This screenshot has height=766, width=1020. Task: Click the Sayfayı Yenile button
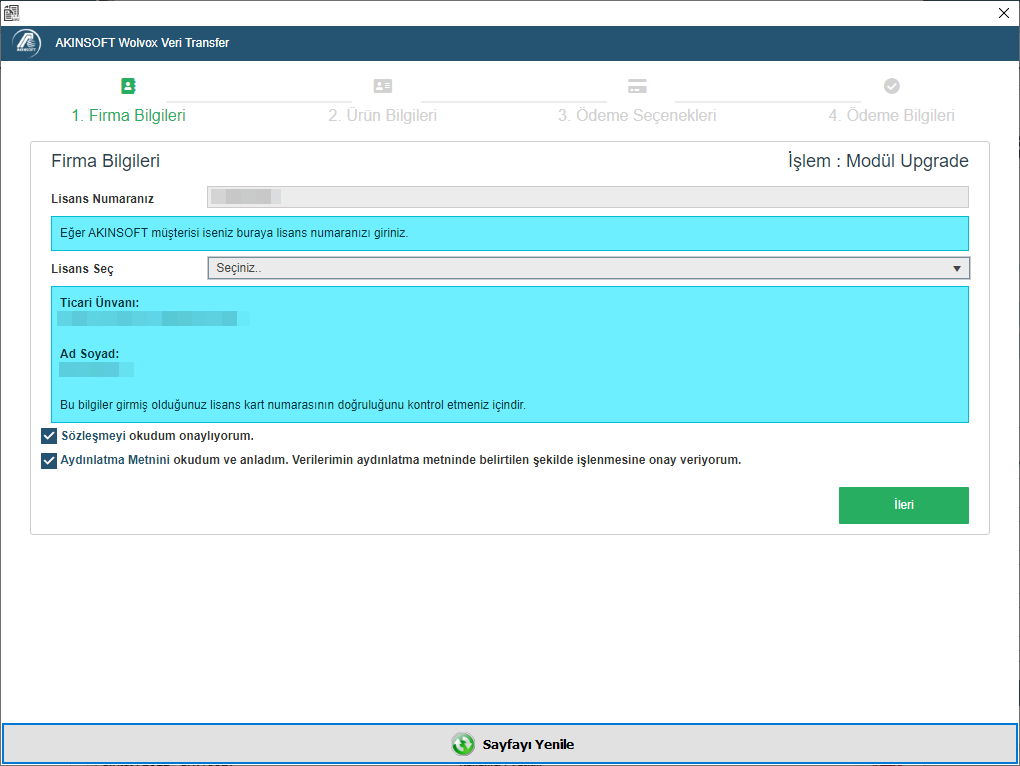tap(510, 744)
